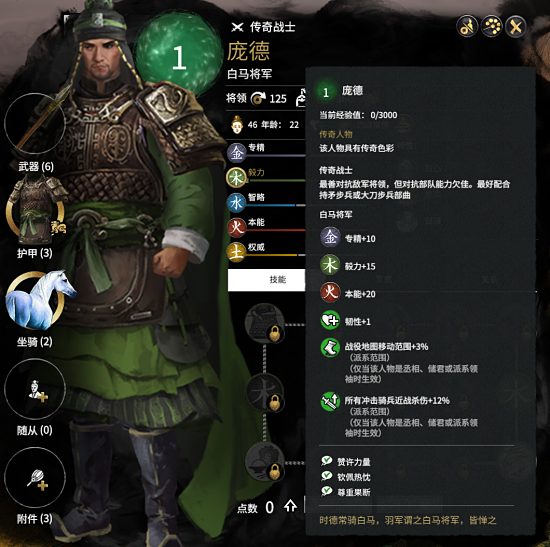Screen dimensions: 550x547
Task: Click the character name 庞德 heading
Action: [x=249, y=52]
